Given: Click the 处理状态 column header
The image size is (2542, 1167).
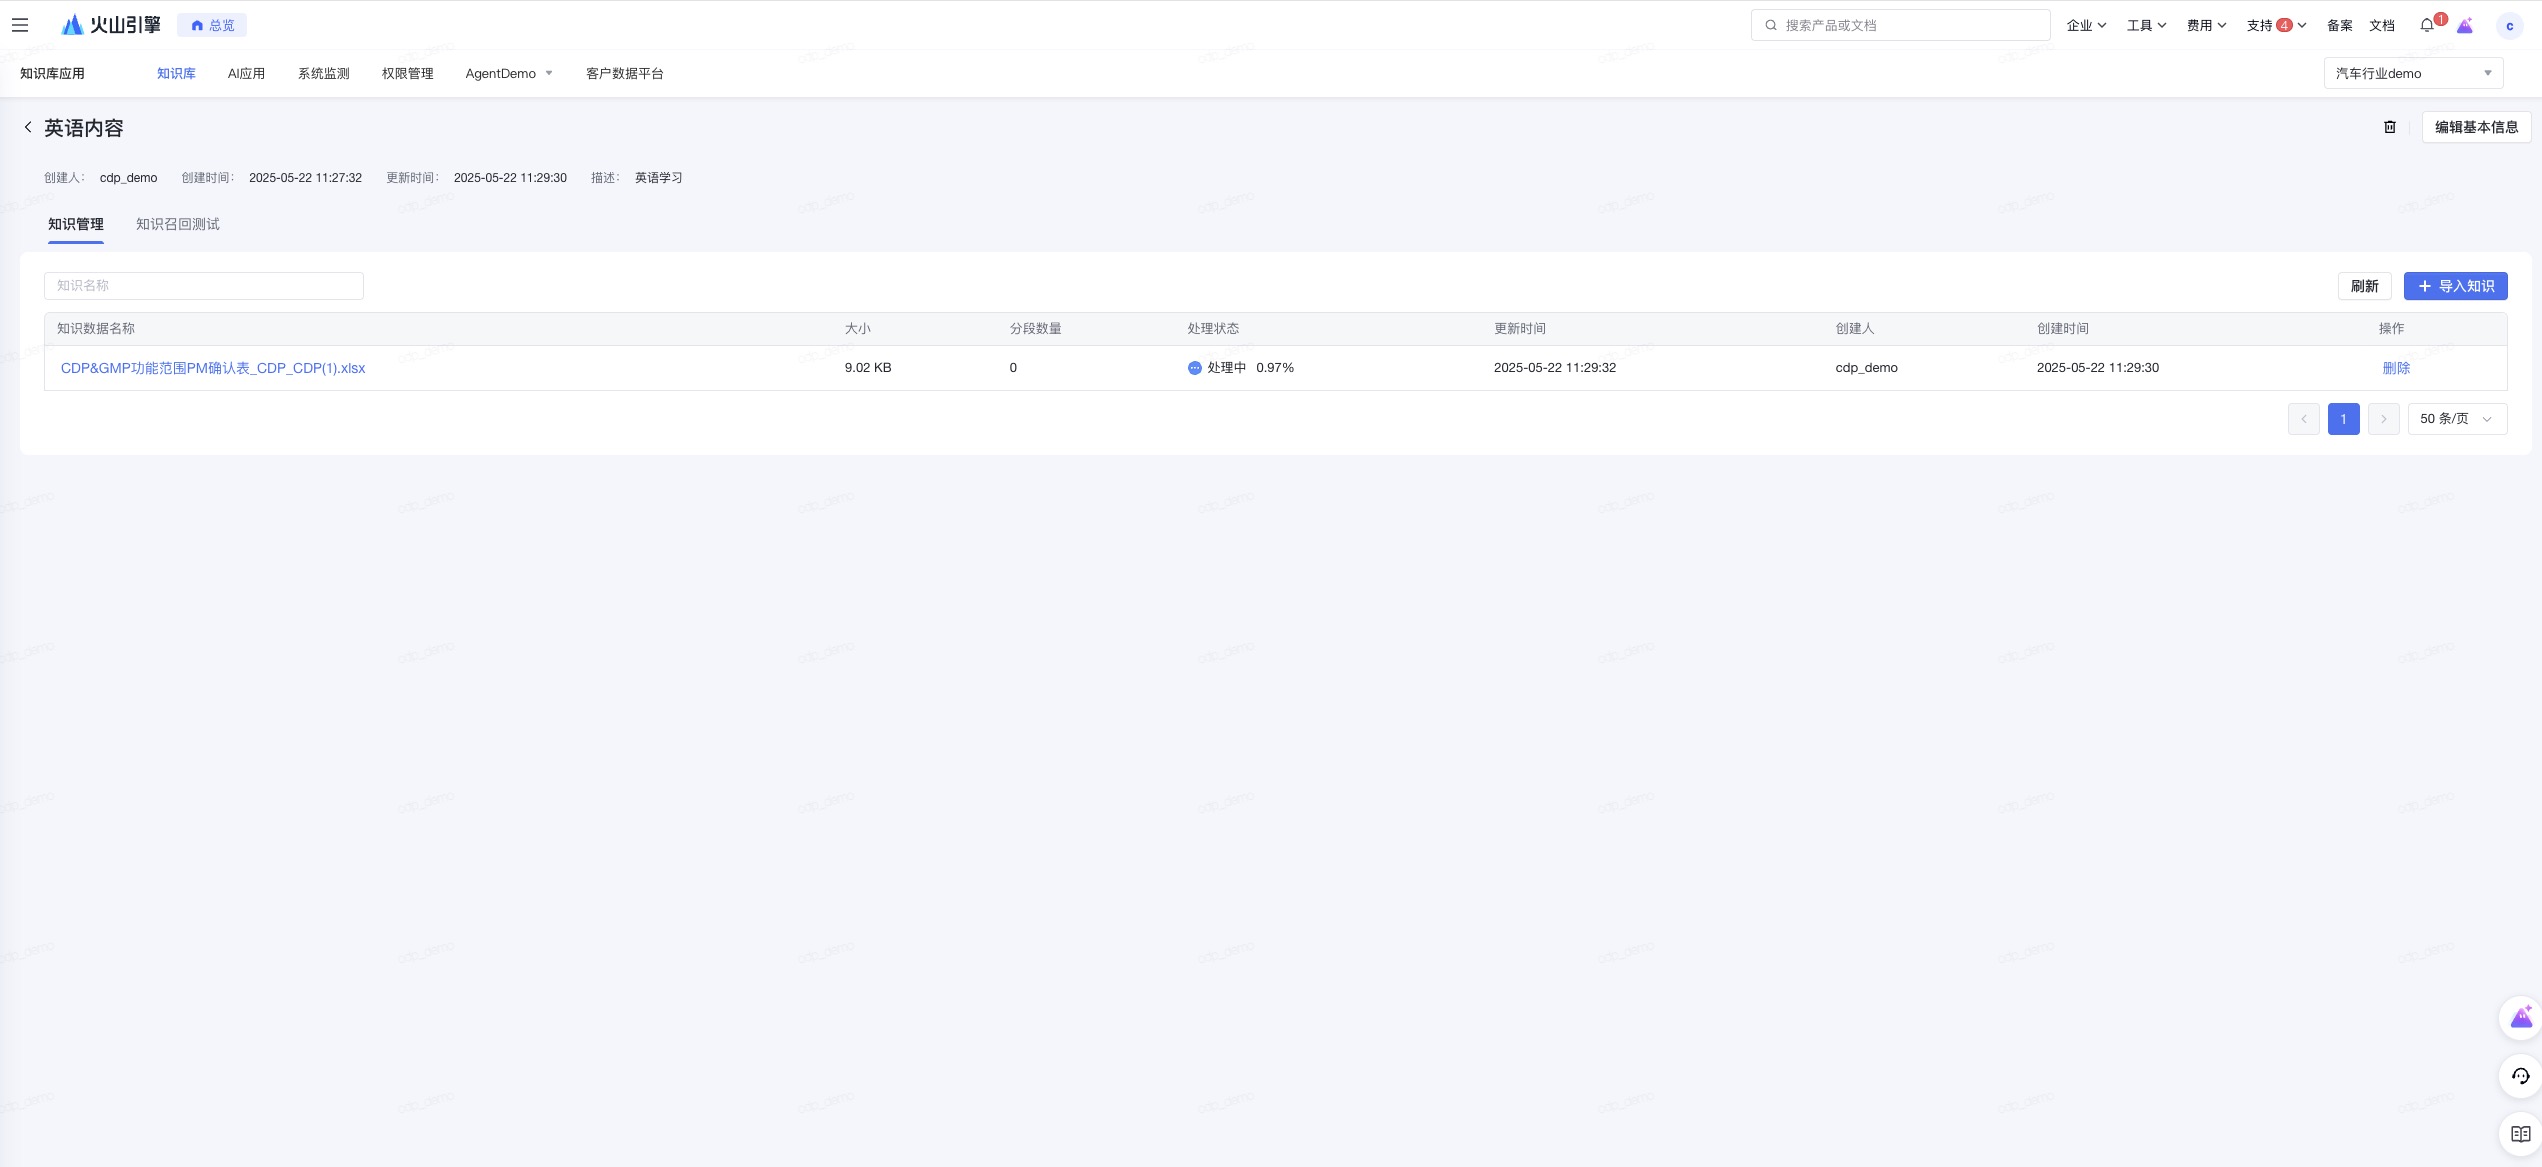Looking at the screenshot, I should pyautogui.click(x=1213, y=329).
